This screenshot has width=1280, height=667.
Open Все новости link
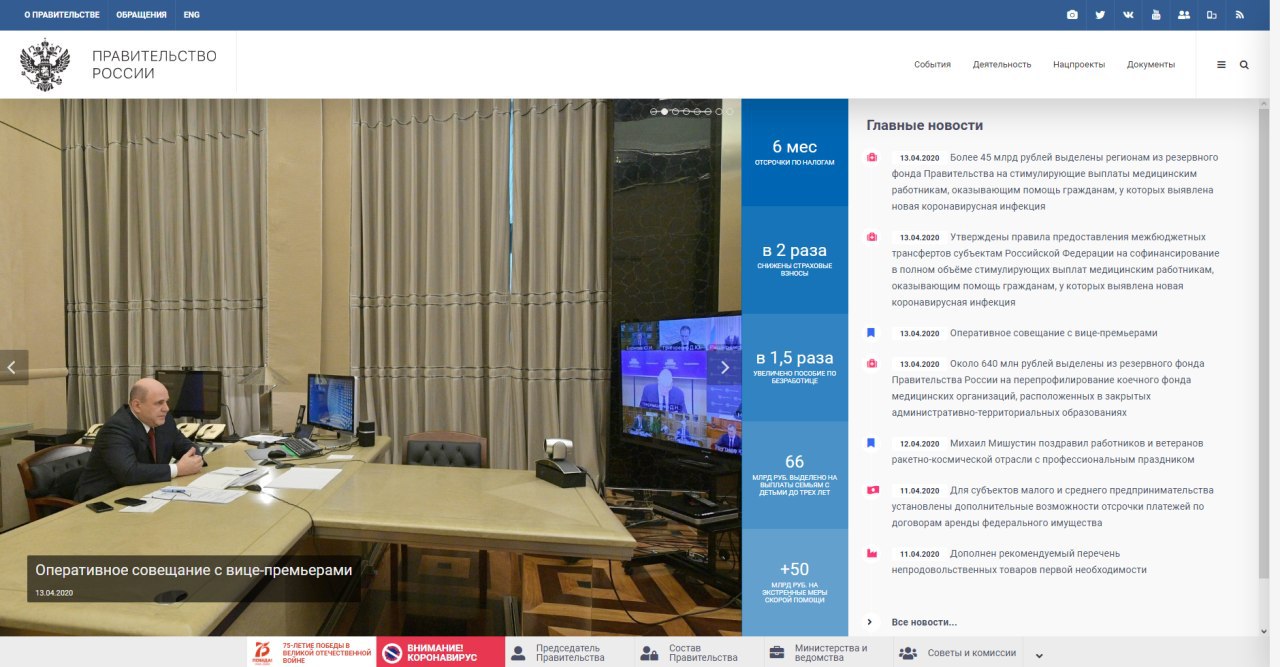point(924,622)
